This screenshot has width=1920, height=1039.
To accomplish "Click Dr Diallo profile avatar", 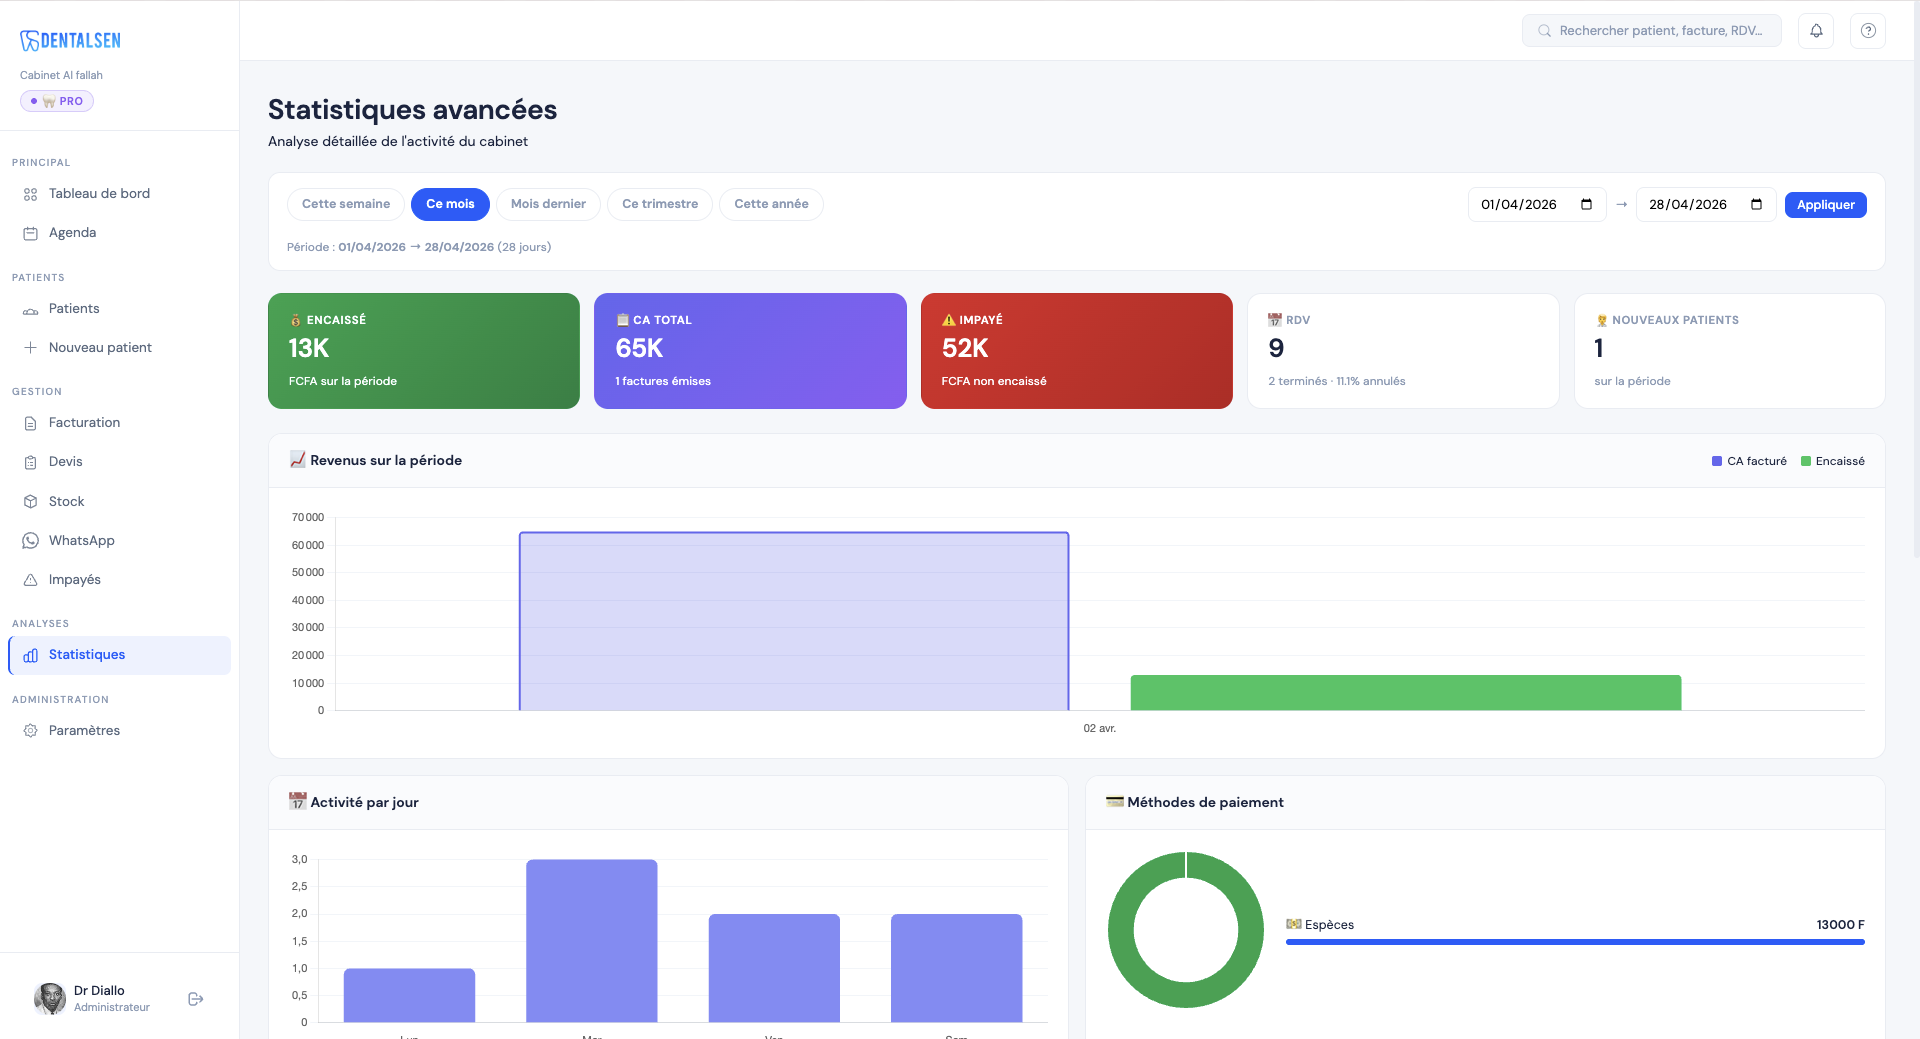I will click(x=50, y=999).
